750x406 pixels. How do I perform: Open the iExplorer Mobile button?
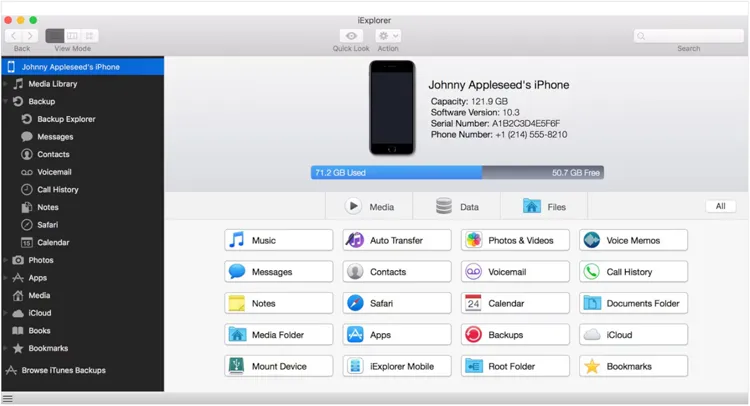point(397,366)
